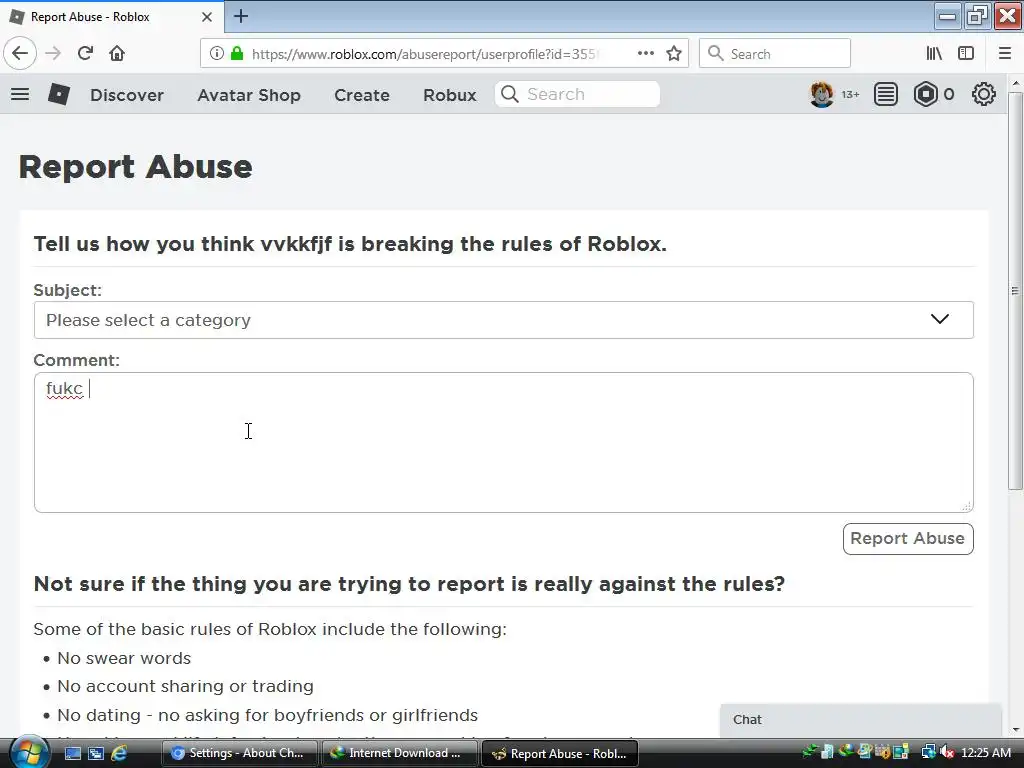Go to the Create menu item
Viewport: 1024px width, 768px height.
[362, 95]
